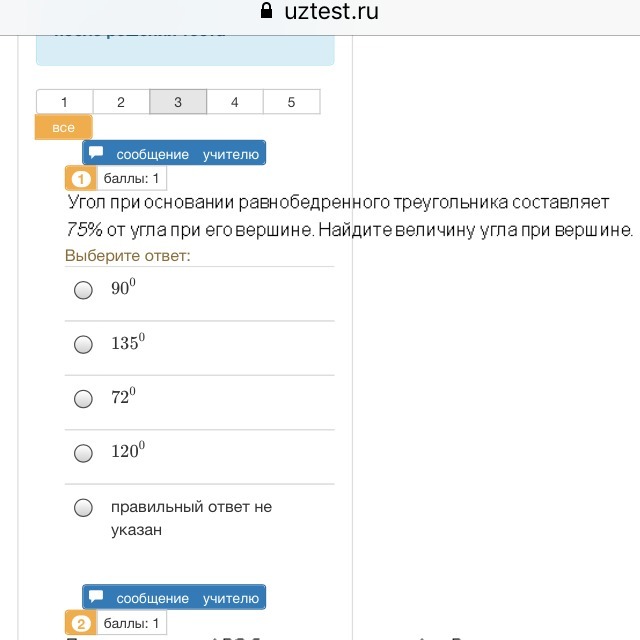
Task: Click chat icon on first teacher message button
Action: pyautogui.click(x=97, y=153)
